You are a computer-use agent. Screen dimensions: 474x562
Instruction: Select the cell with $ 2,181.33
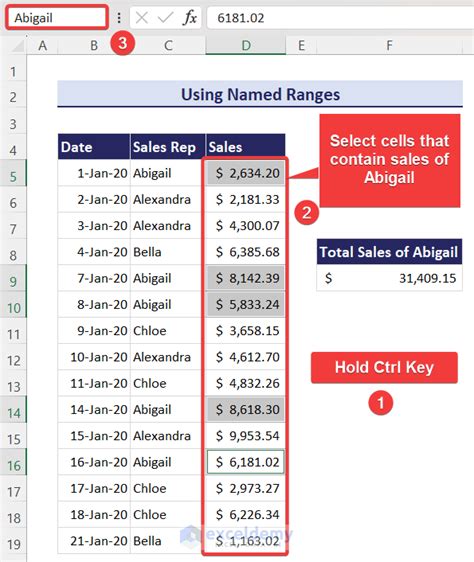246,199
